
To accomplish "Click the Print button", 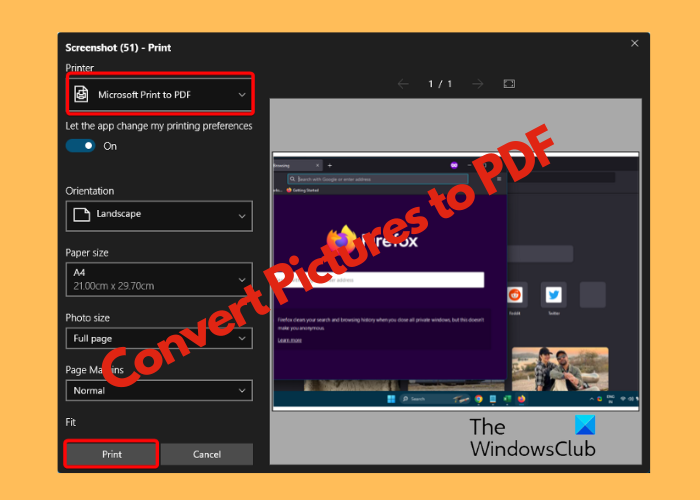I will (111, 454).
